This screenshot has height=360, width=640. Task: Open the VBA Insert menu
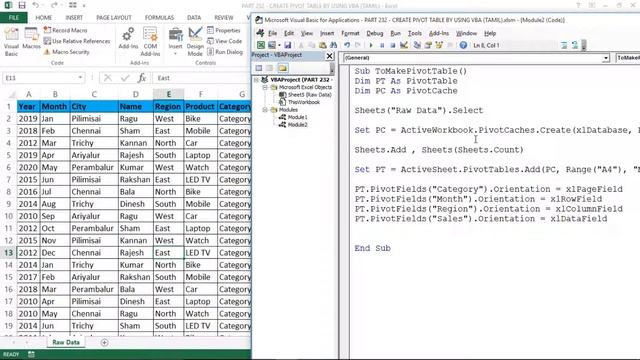[x=327, y=33]
